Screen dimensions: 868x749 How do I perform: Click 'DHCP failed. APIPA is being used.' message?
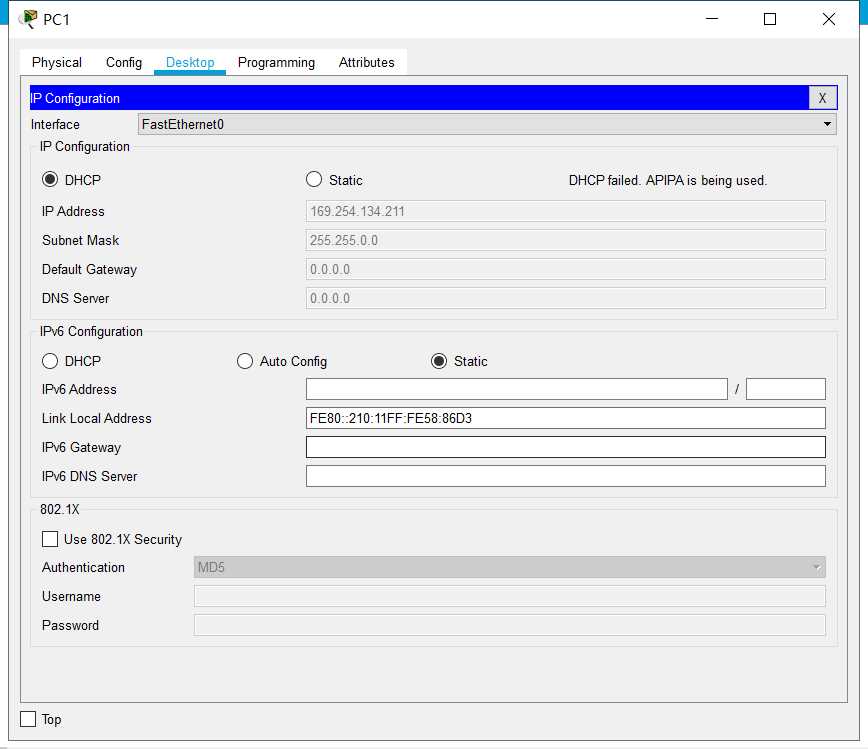click(x=668, y=180)
